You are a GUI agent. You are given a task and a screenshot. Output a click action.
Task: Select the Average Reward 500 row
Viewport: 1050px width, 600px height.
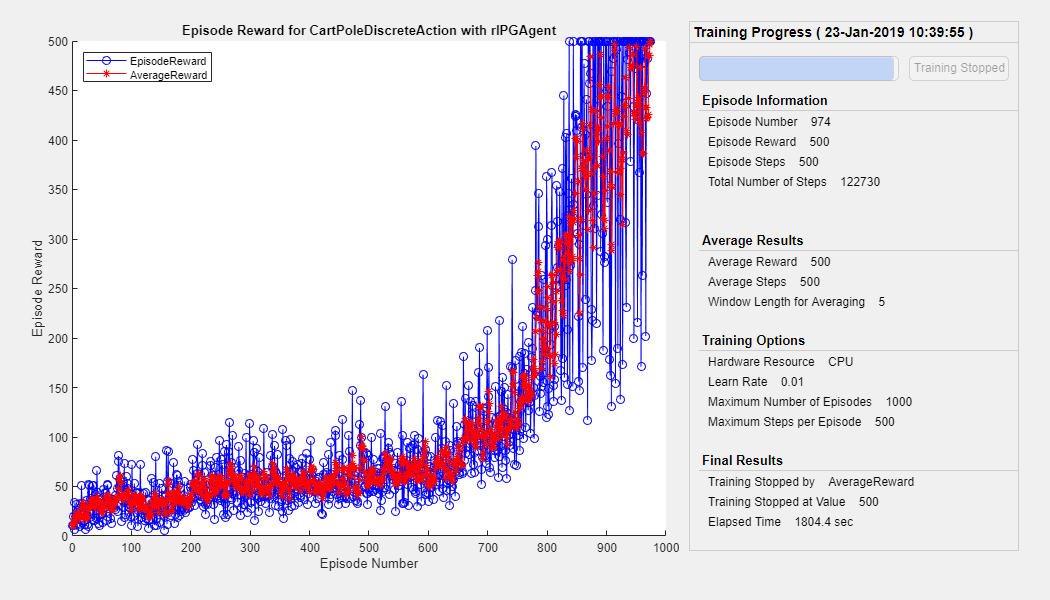[769, 262]
